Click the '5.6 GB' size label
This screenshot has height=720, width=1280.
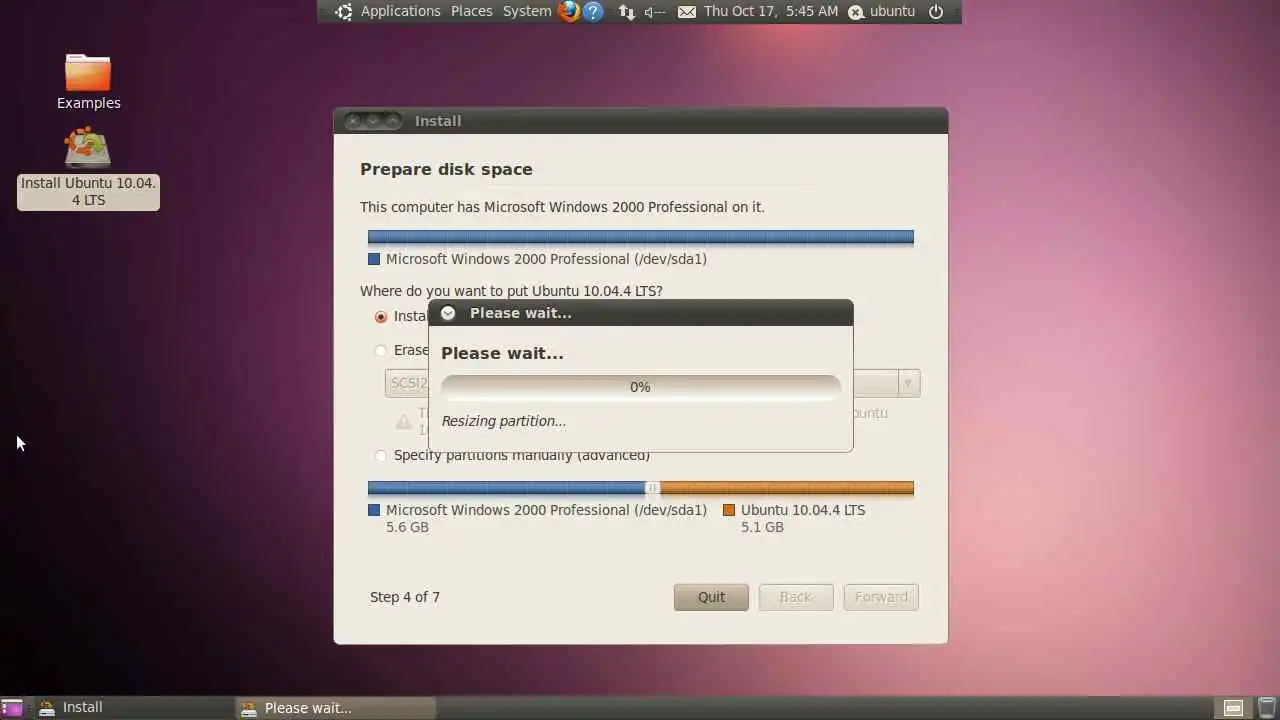coord(407,527)
